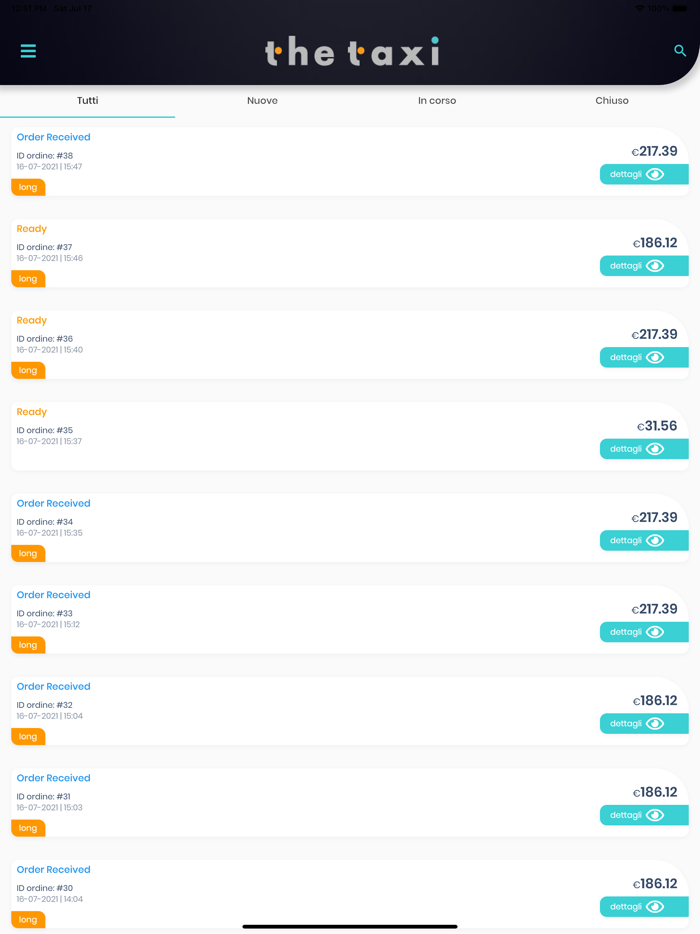Click the eye icon for order #37

(655, 266)
